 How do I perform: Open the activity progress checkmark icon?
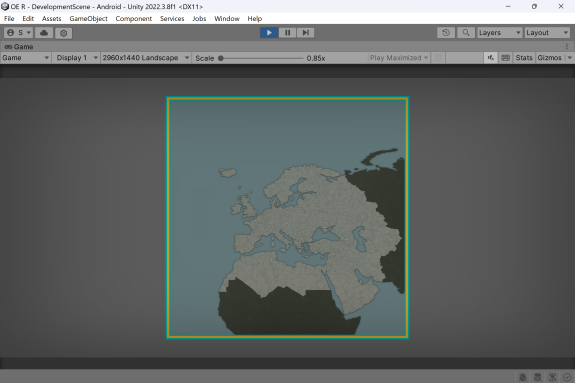567,377
